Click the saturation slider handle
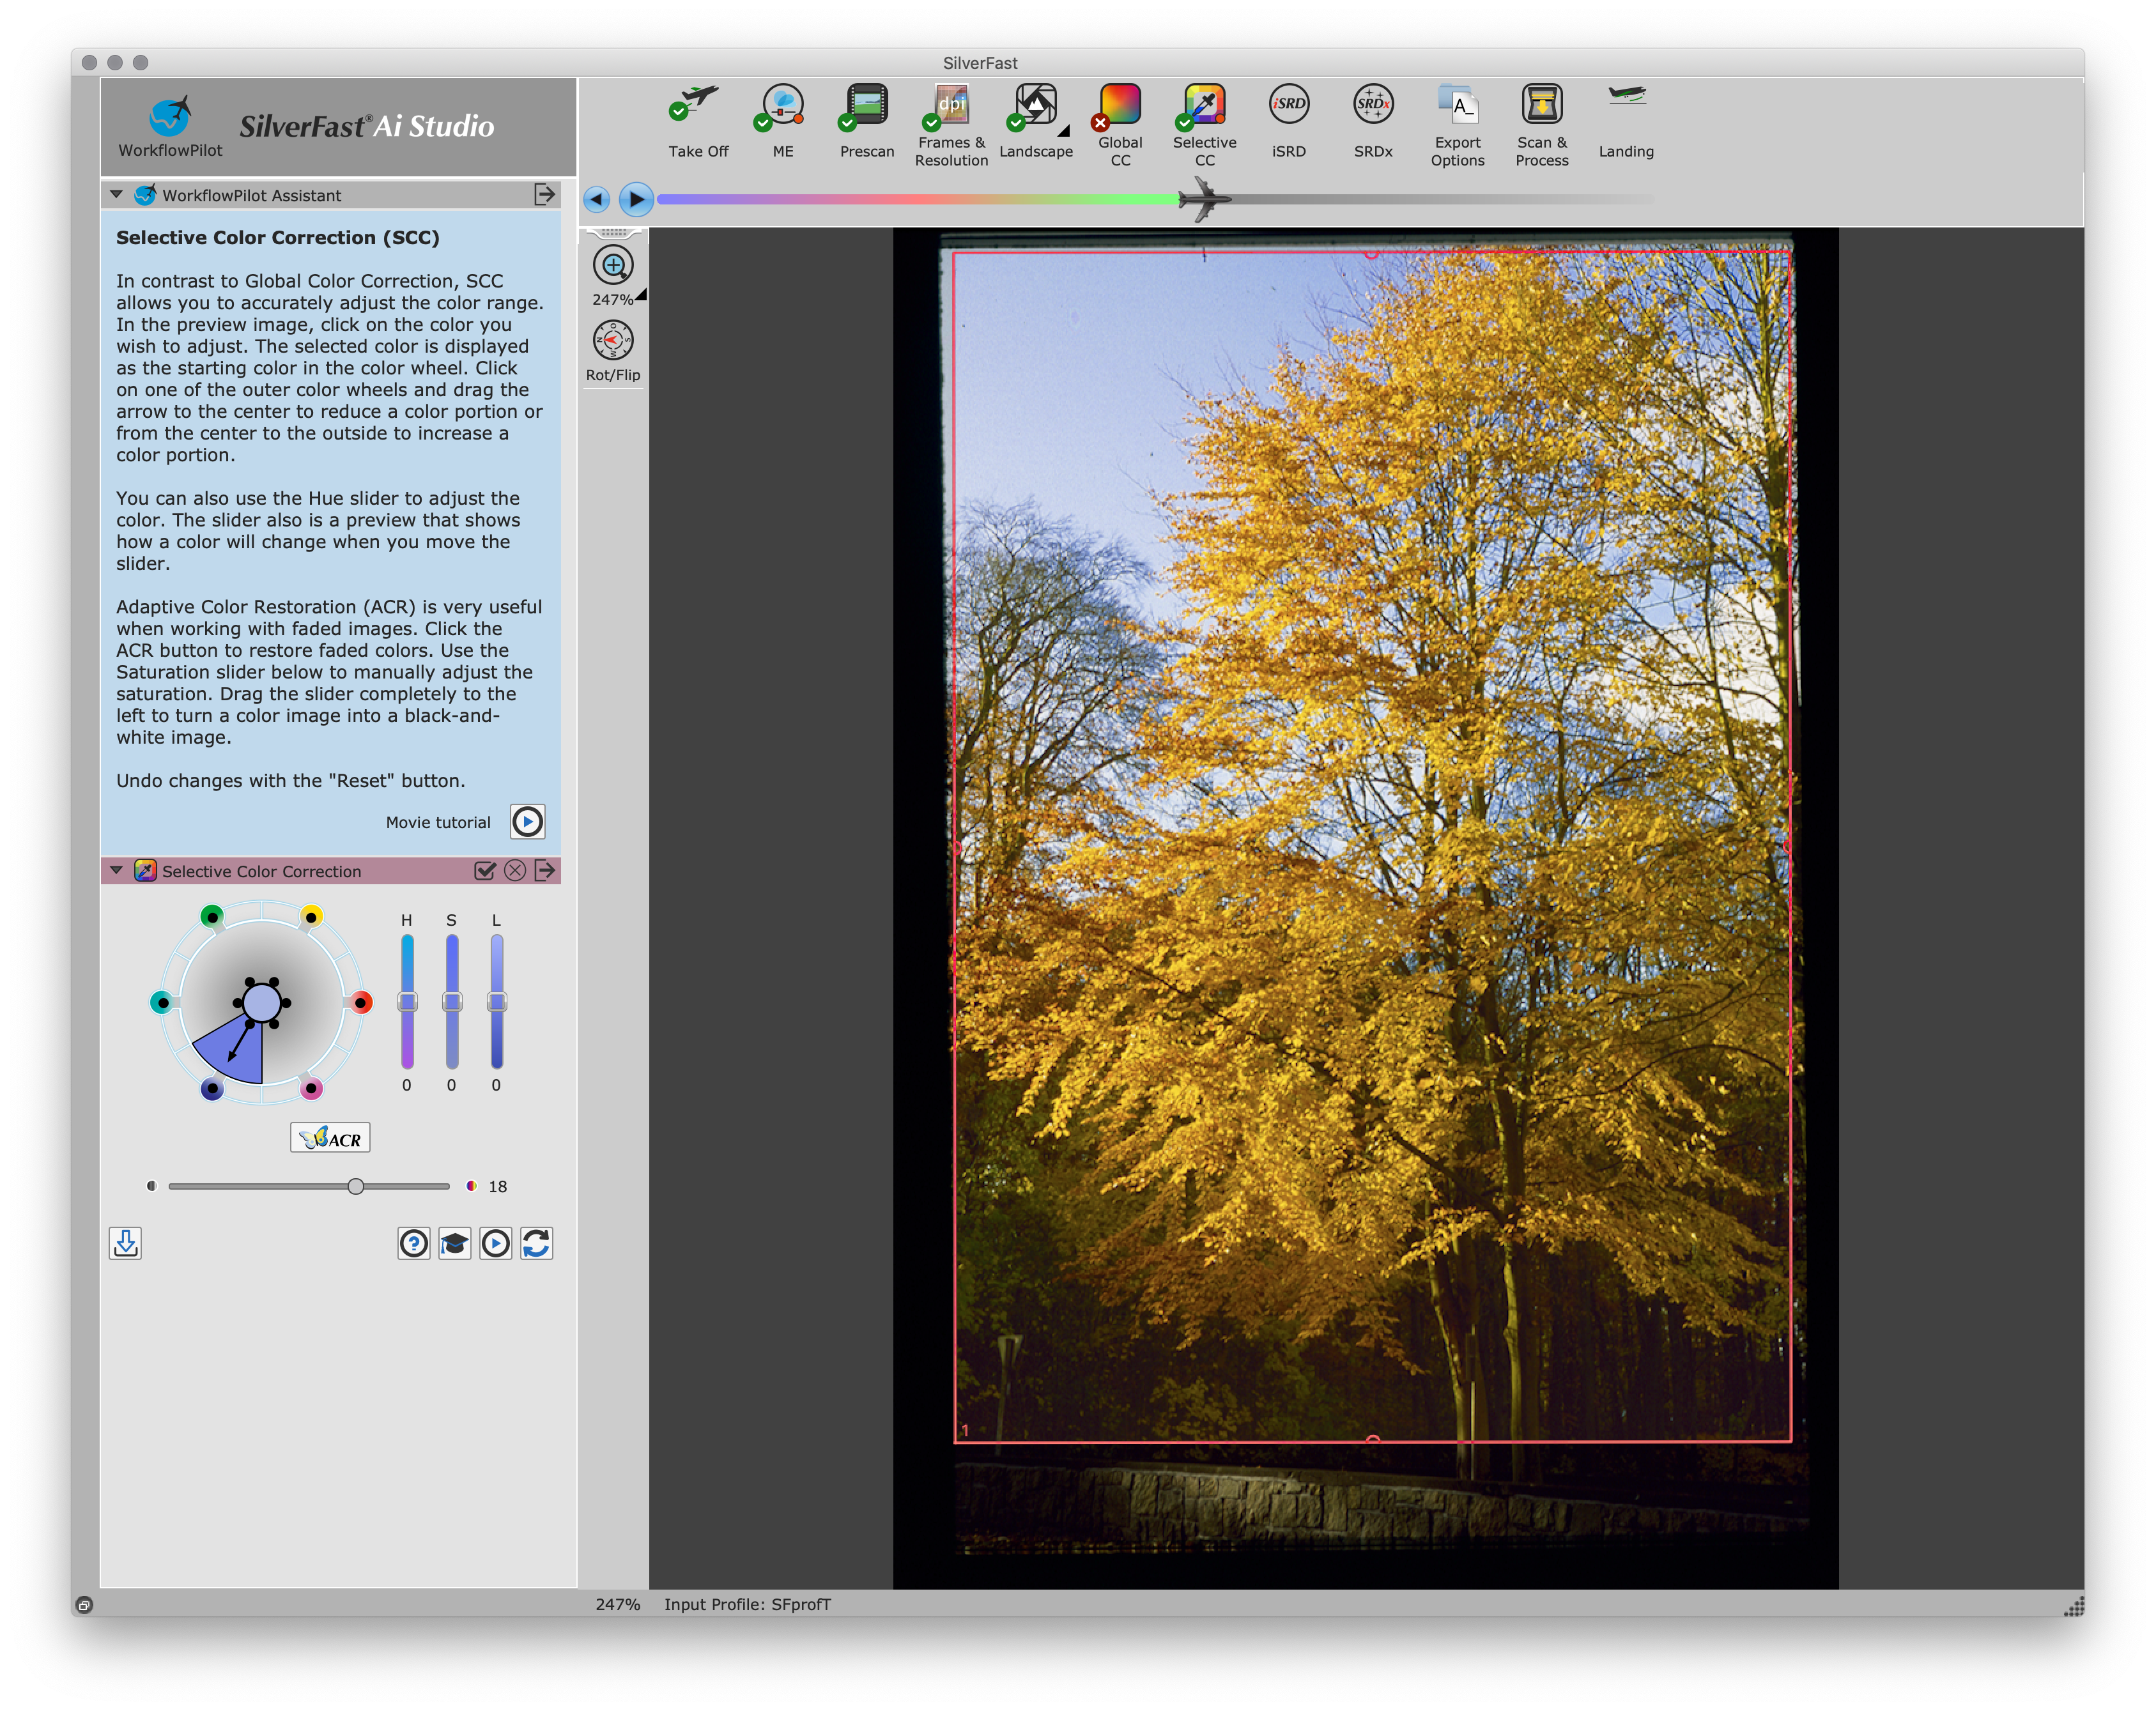2156x1711 pixels. click(356, 1186)
